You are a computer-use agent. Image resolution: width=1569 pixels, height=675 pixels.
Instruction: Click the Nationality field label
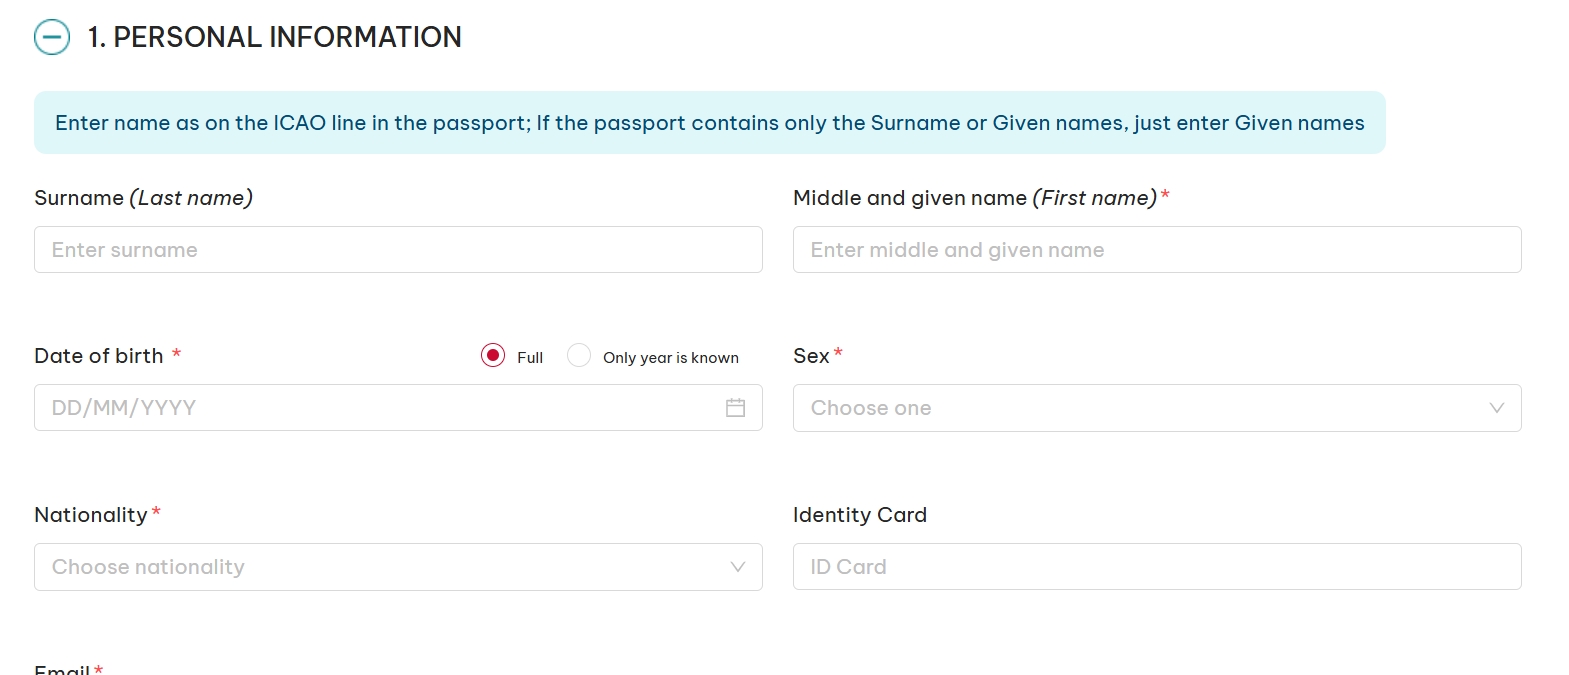[x=91, y=515]
